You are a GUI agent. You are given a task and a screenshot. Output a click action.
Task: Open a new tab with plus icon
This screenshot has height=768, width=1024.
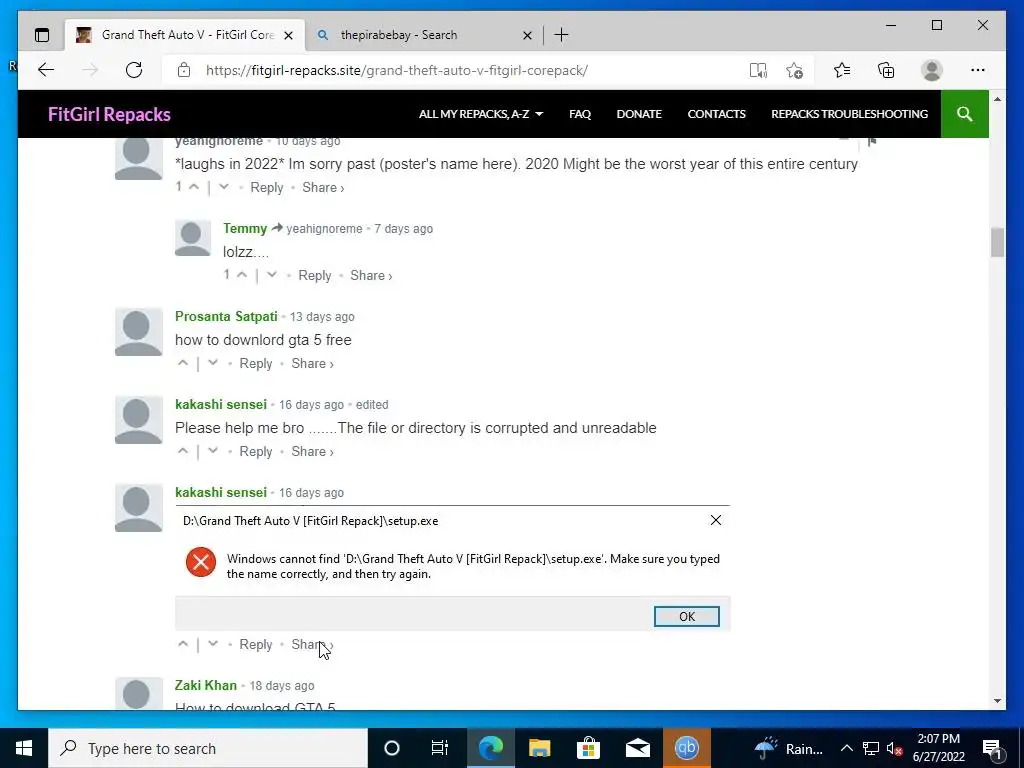click(x=561, y=35)
